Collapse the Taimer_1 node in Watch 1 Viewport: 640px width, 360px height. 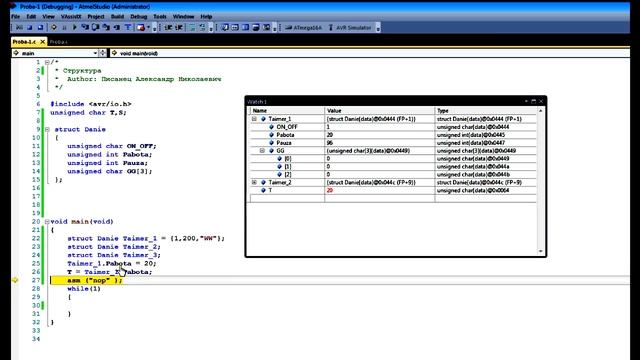(x=254, y=119)
